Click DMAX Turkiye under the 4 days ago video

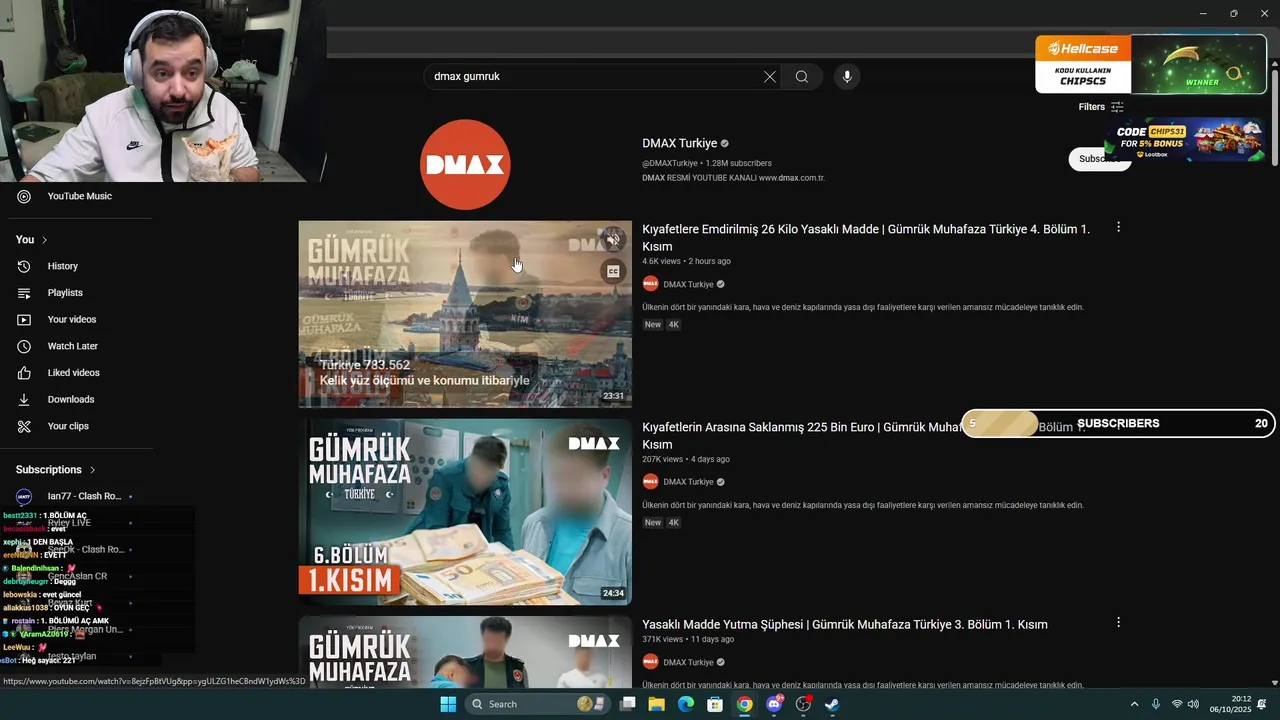click(688, 482)
